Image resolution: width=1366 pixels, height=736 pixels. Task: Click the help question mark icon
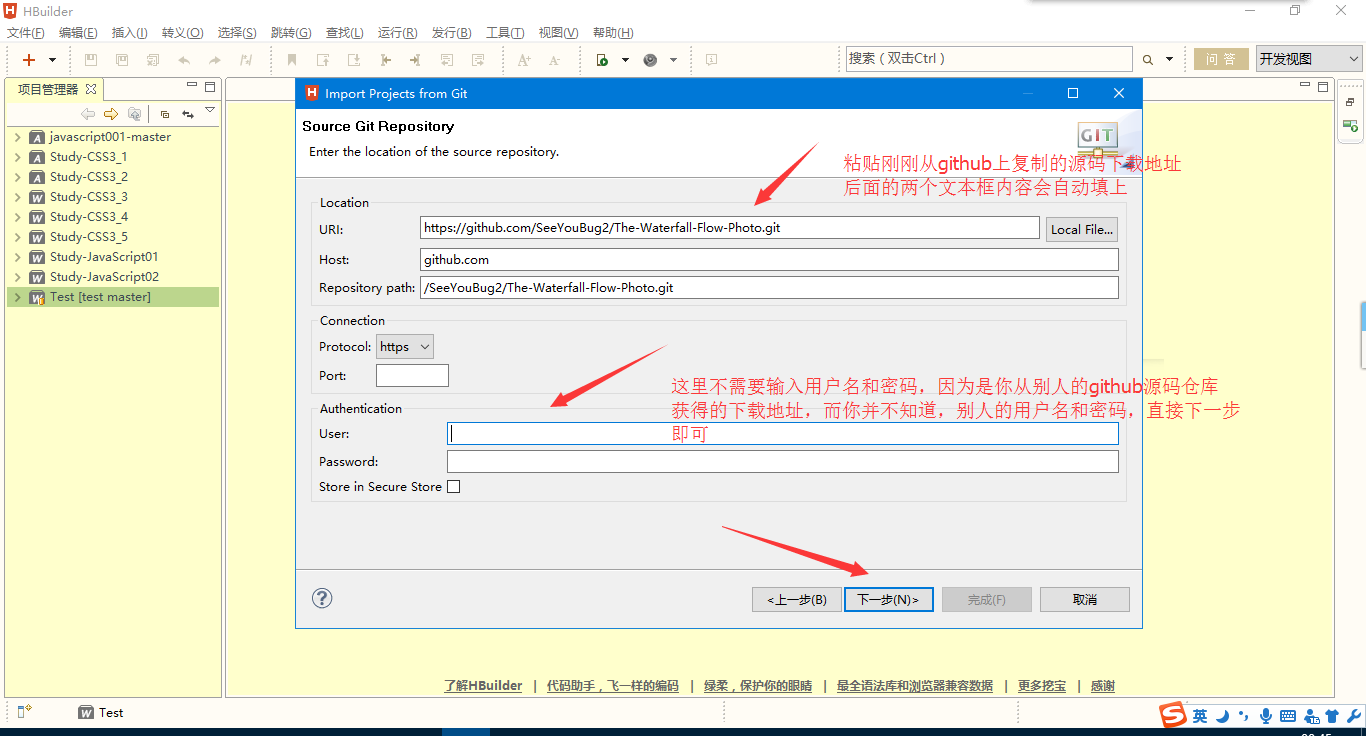point(322,598)
